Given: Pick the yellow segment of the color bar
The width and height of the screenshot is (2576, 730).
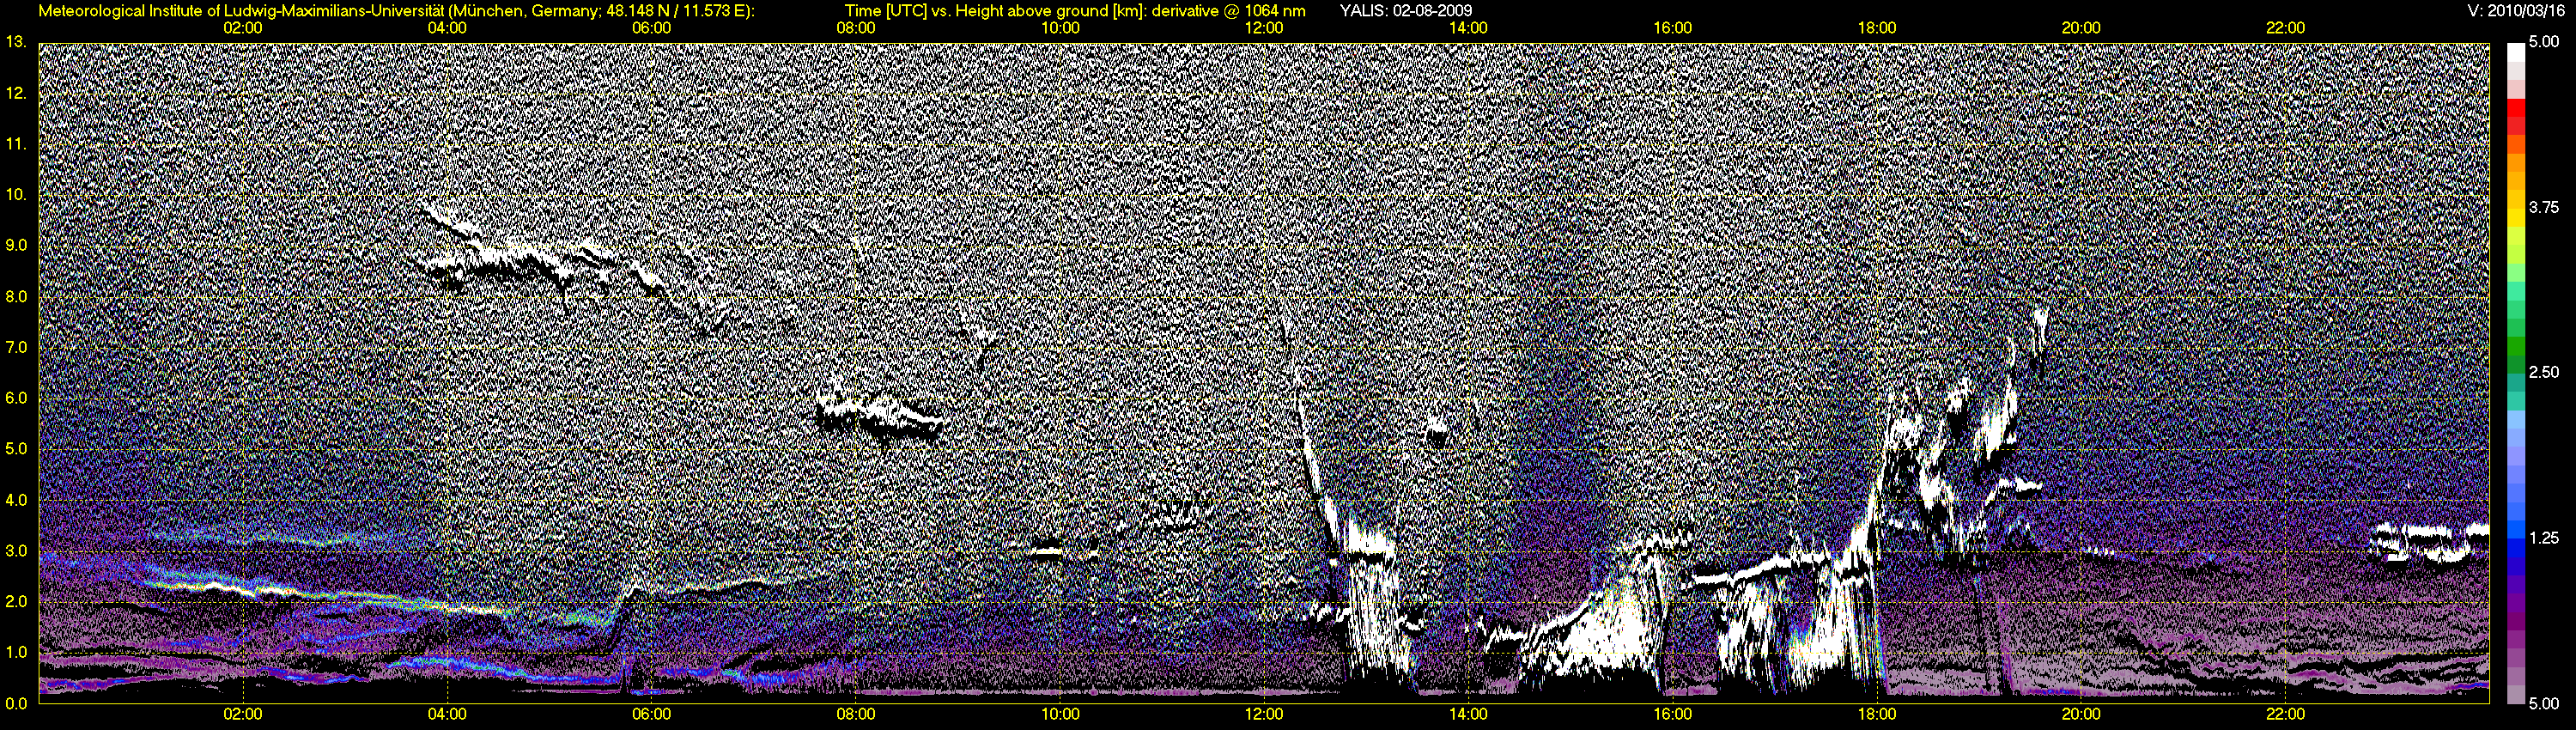Looking at the screenshot, I should coord(2515,220).
